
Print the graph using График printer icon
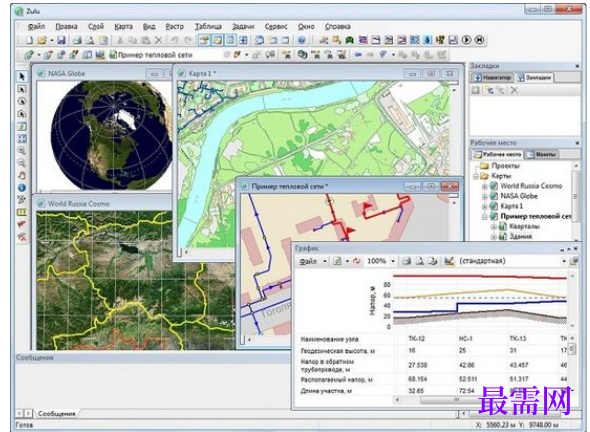coord(406,261)
